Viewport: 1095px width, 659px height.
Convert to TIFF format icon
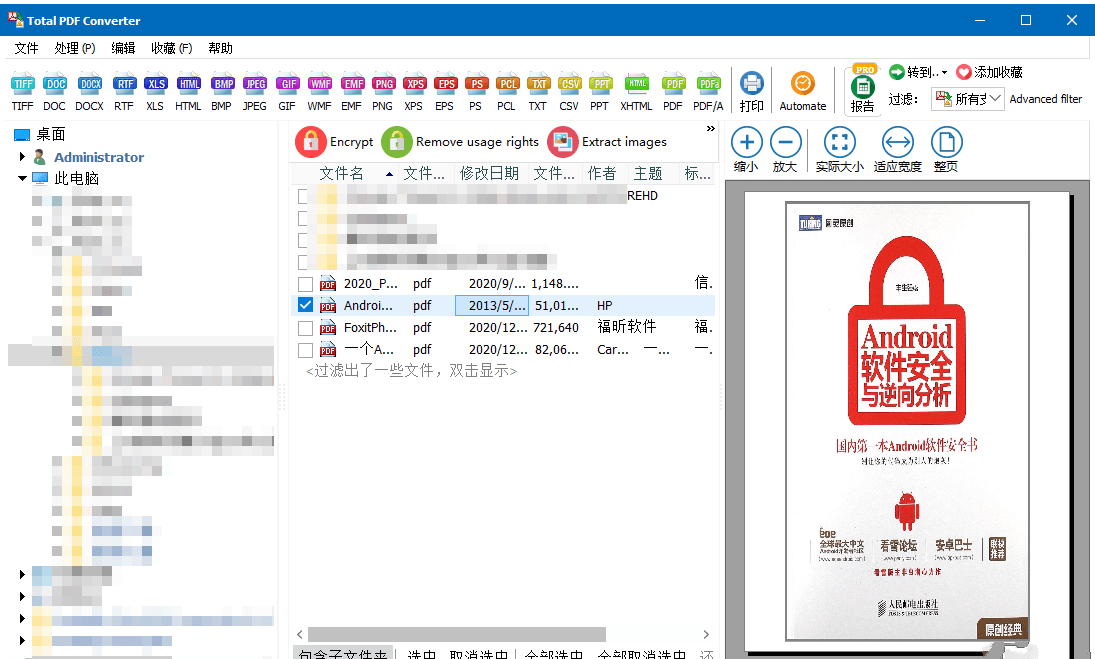(x=22, y=91)
